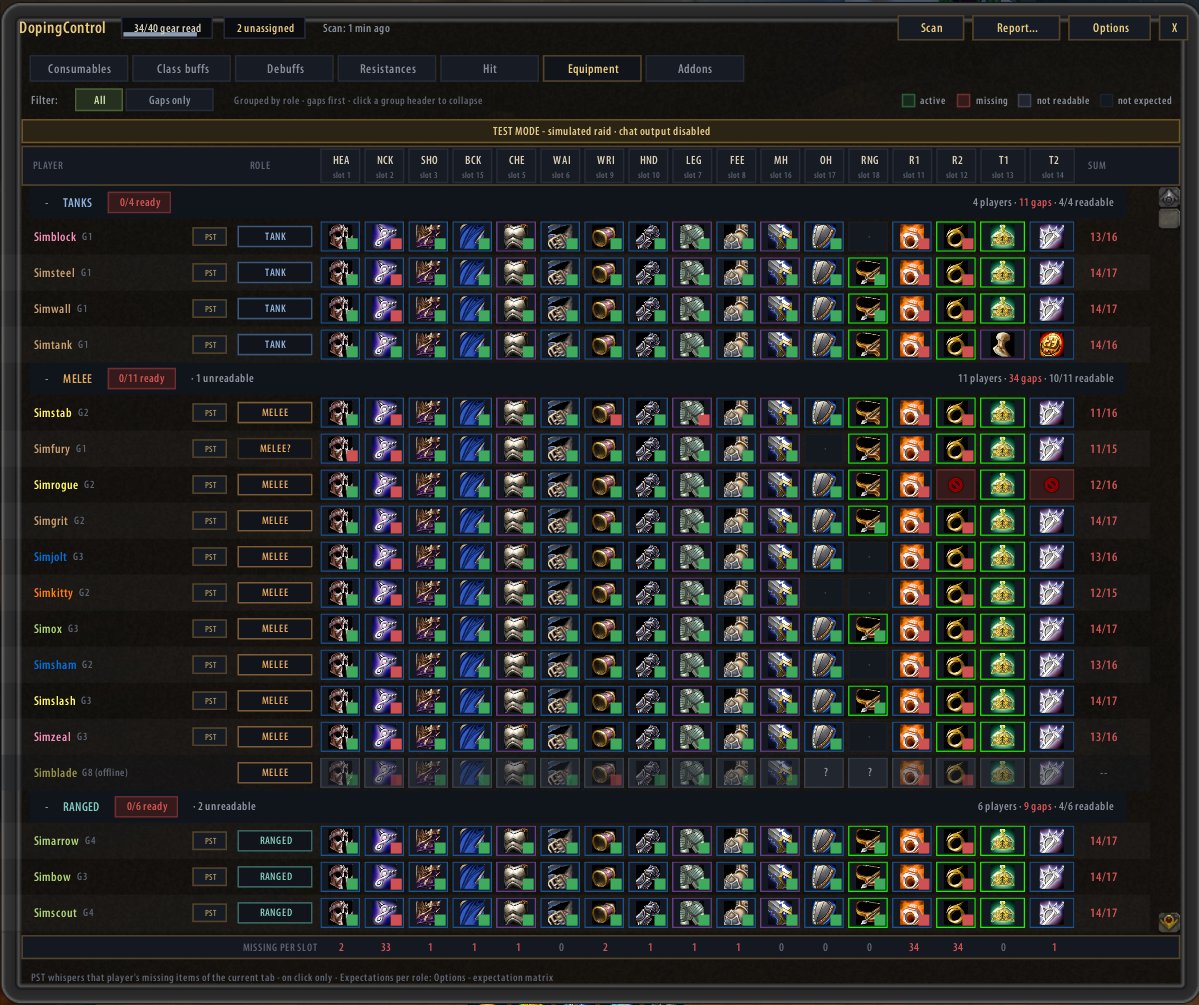
Task: Click the Scan button
Action: pos(931,28)
